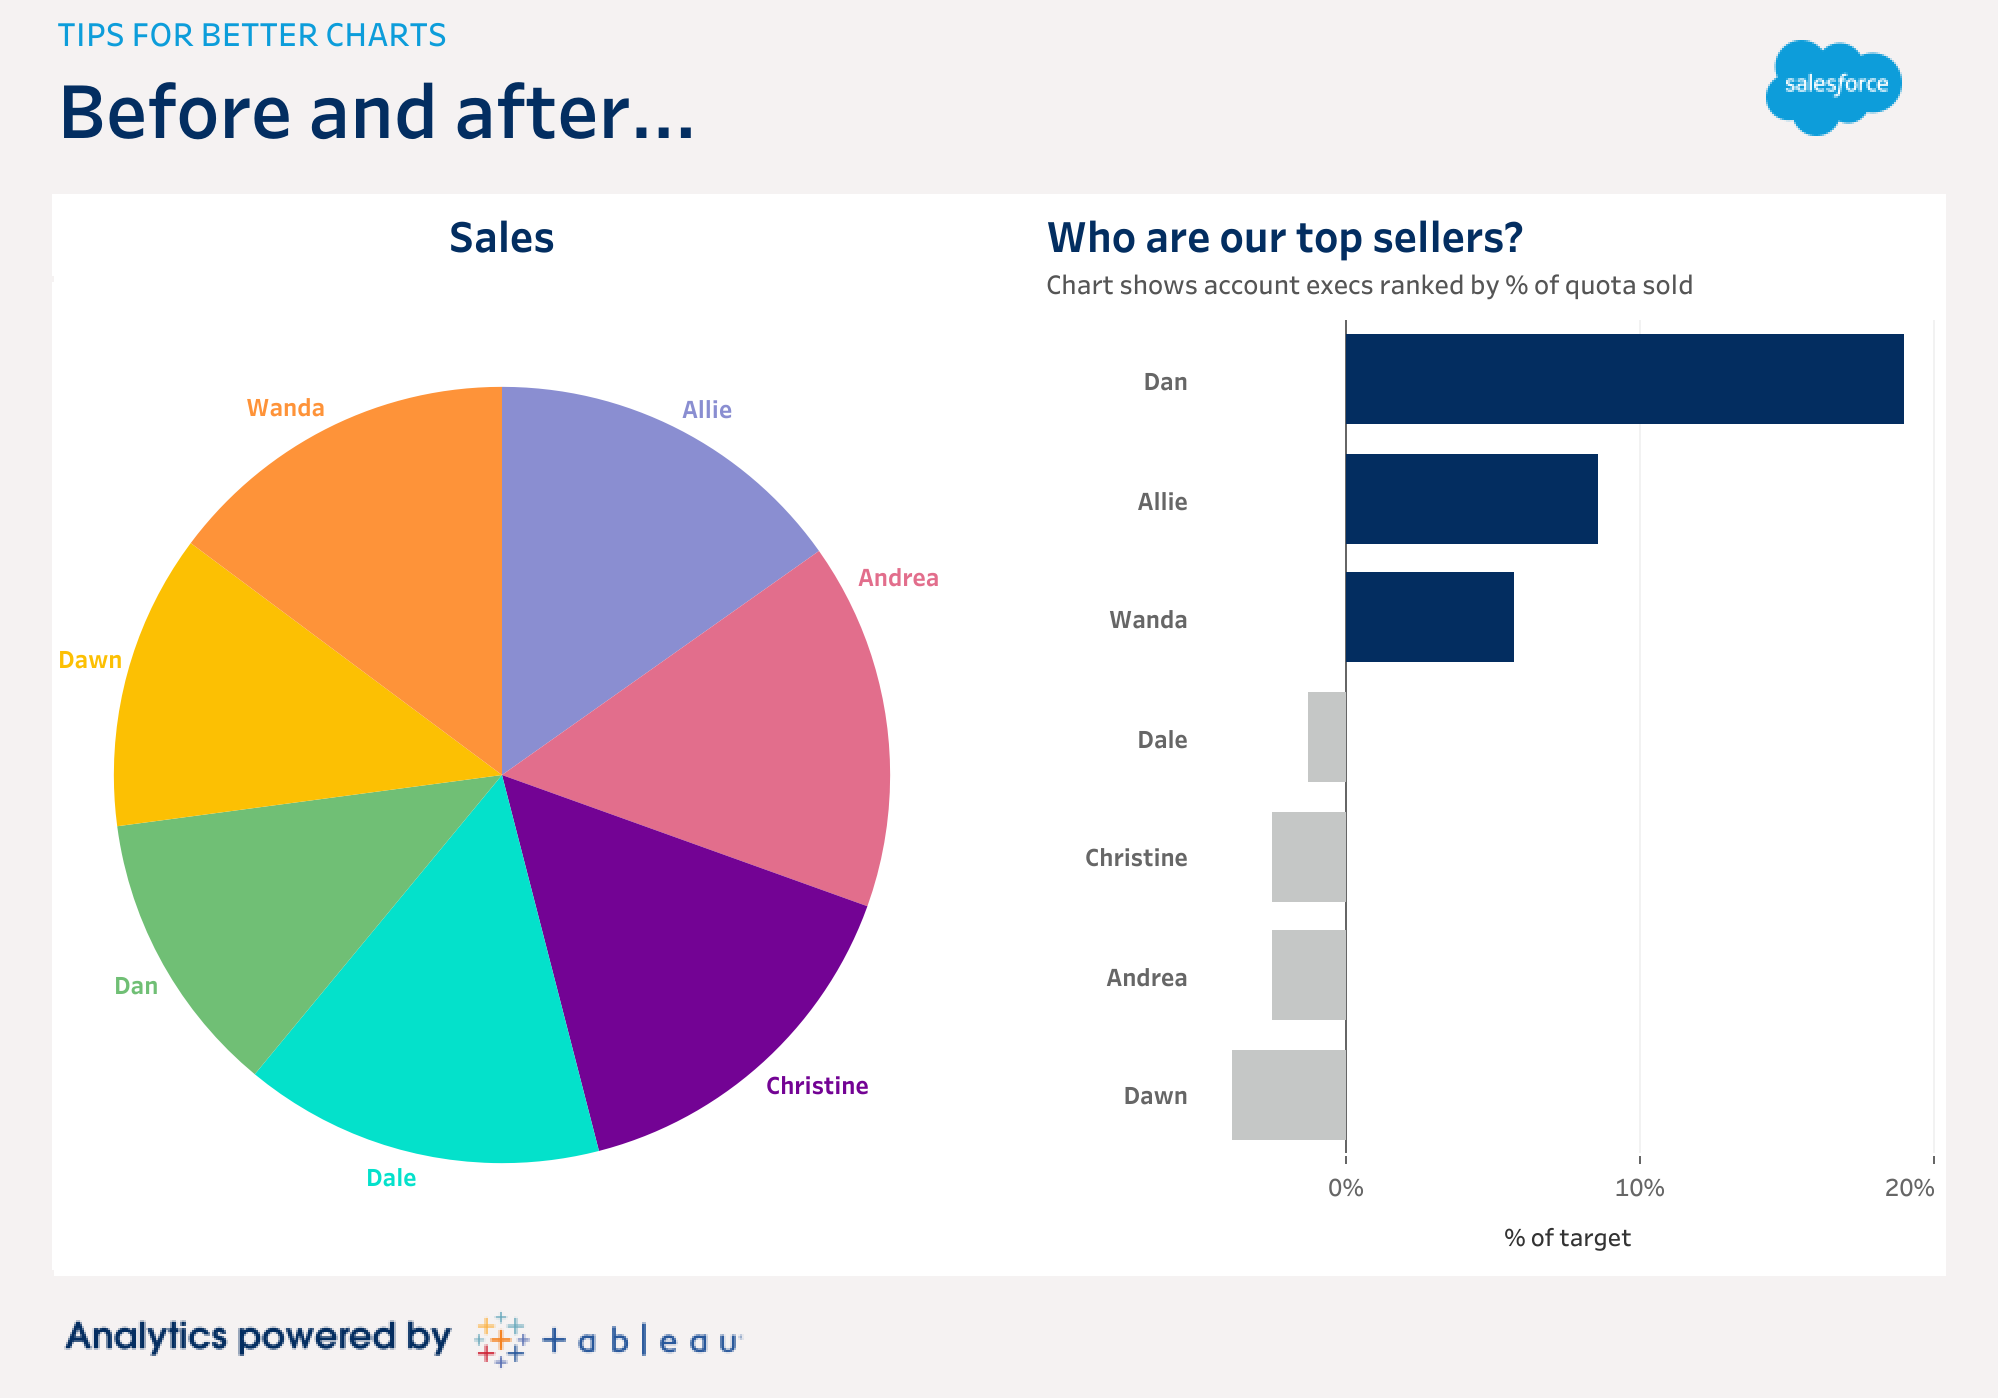This screenshot has height=1398, width=1998.
Task: Click the '% of target' axis title
Action: point(1567,1238)
